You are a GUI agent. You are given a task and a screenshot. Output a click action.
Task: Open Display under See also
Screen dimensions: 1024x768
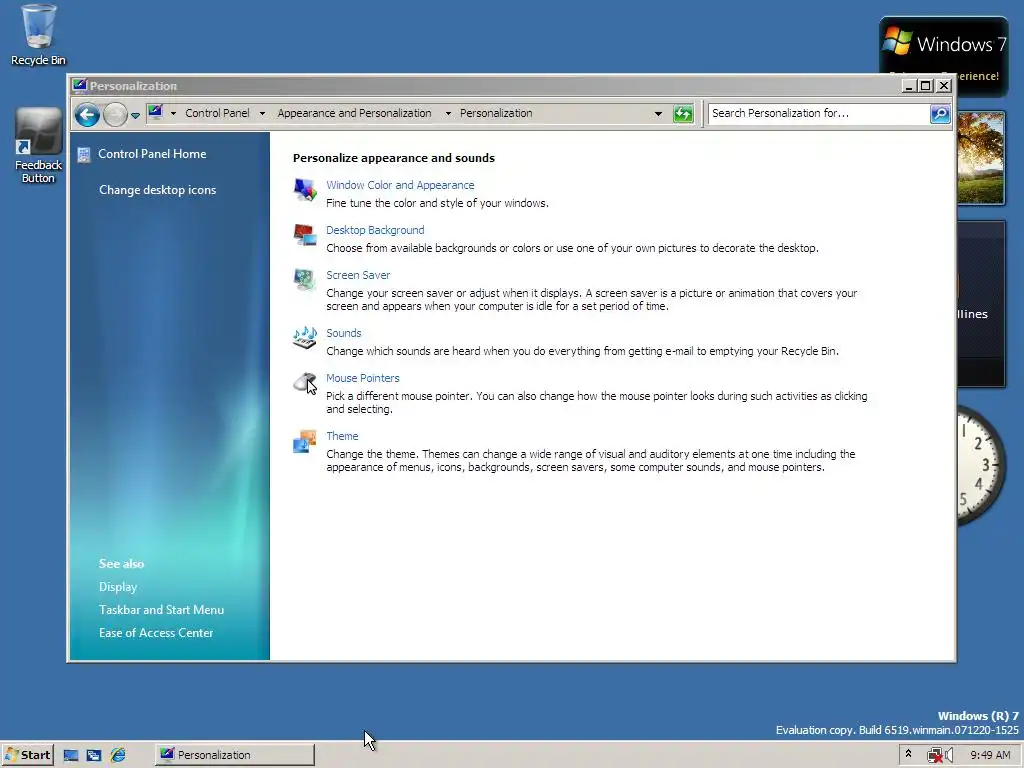(118, 586)
